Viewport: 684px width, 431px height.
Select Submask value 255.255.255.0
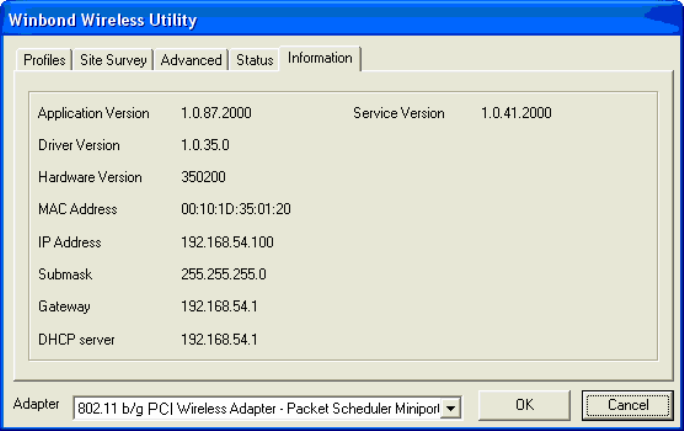(x=223, y=274)
